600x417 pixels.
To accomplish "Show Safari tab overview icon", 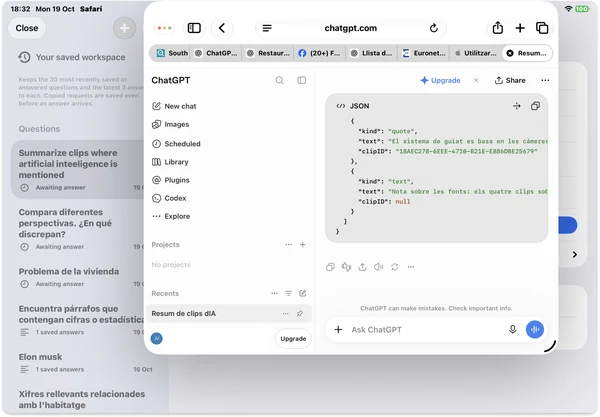I will [542, 28].
